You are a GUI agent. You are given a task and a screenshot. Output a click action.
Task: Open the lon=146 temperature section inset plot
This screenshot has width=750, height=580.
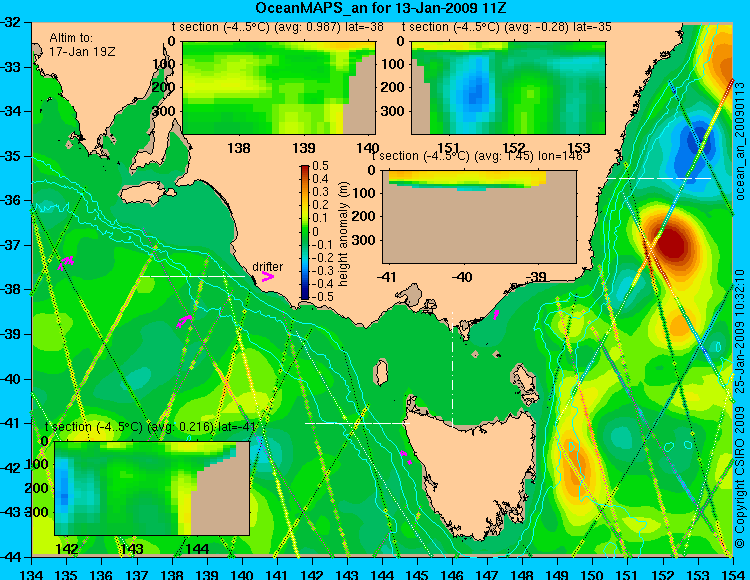[480, 216]
